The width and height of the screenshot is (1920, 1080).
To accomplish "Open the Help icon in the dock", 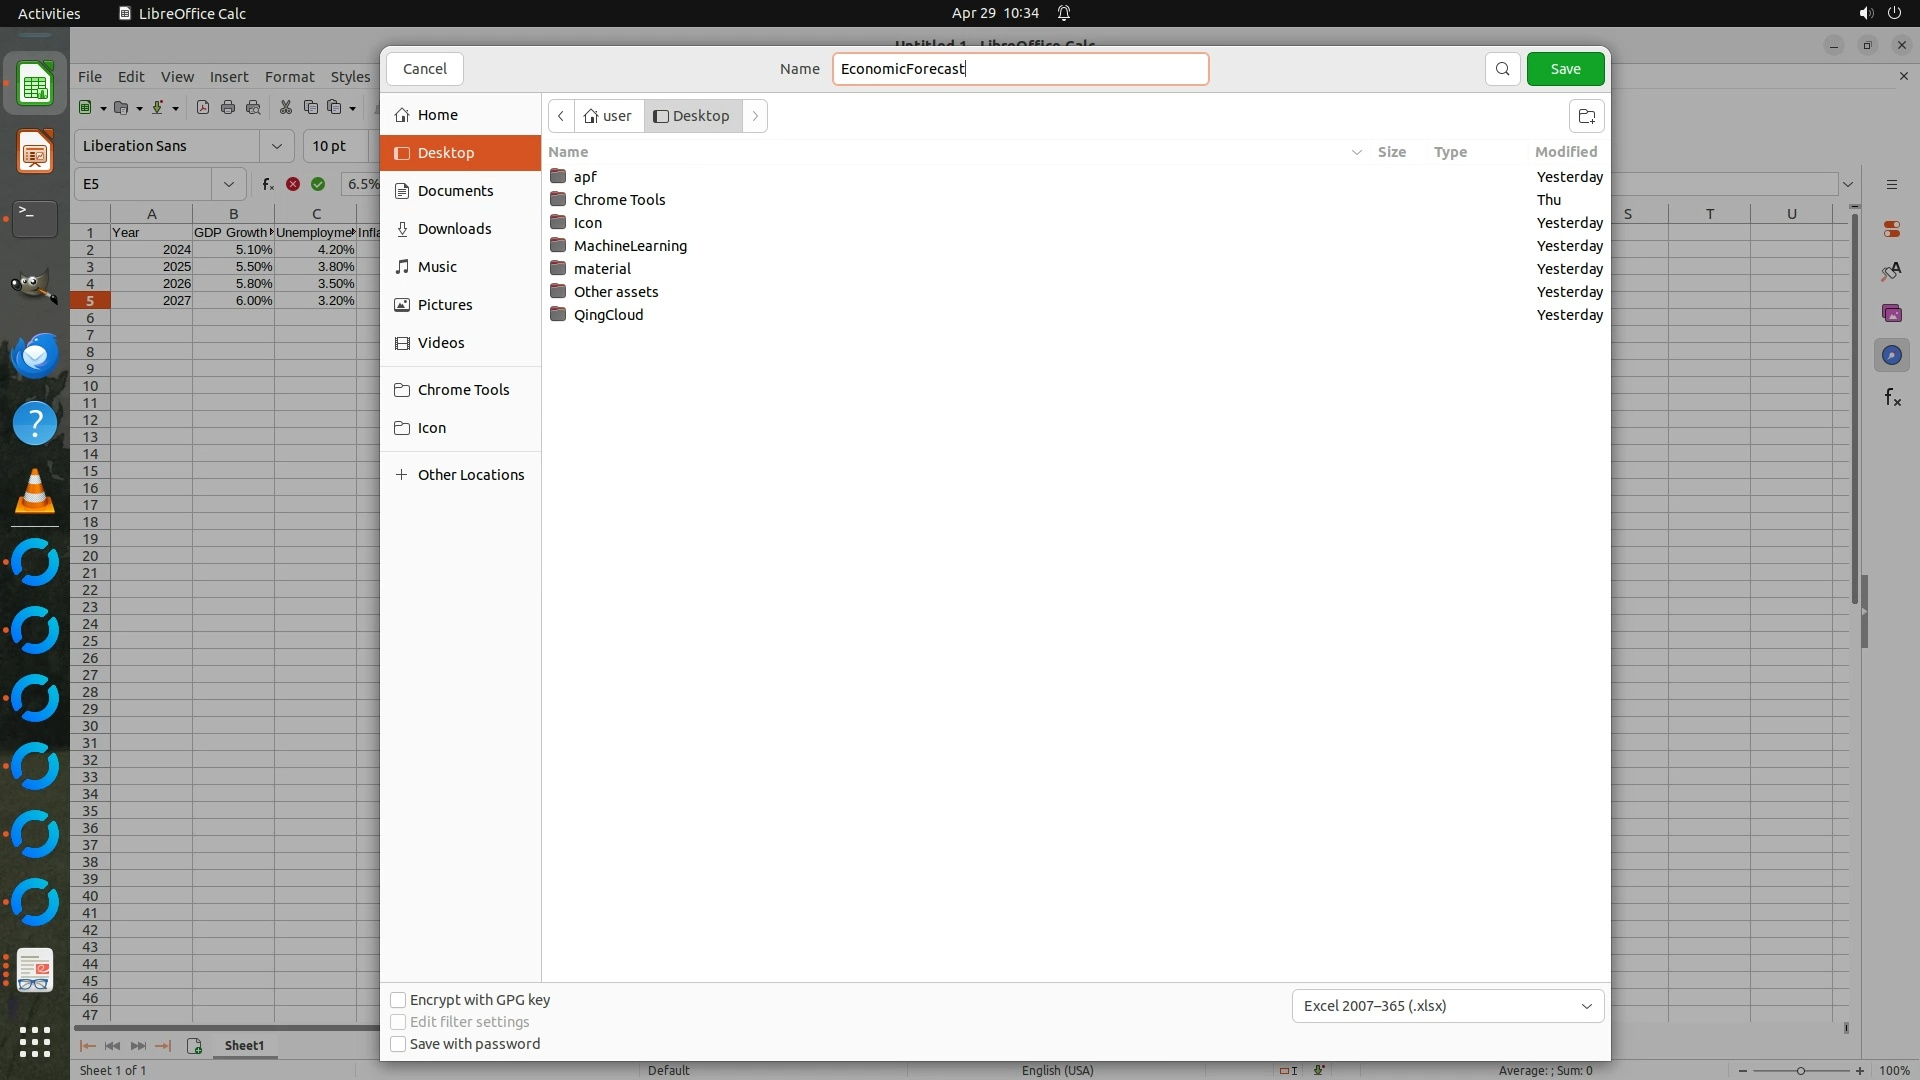I will [x=35, y=423].
